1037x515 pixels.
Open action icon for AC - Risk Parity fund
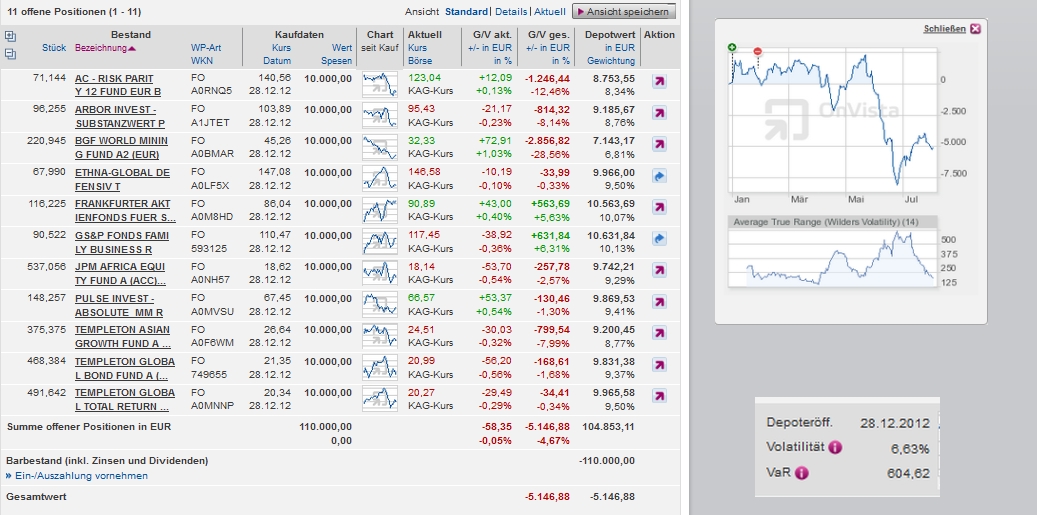pyautogui.click(x=659, y=84)
